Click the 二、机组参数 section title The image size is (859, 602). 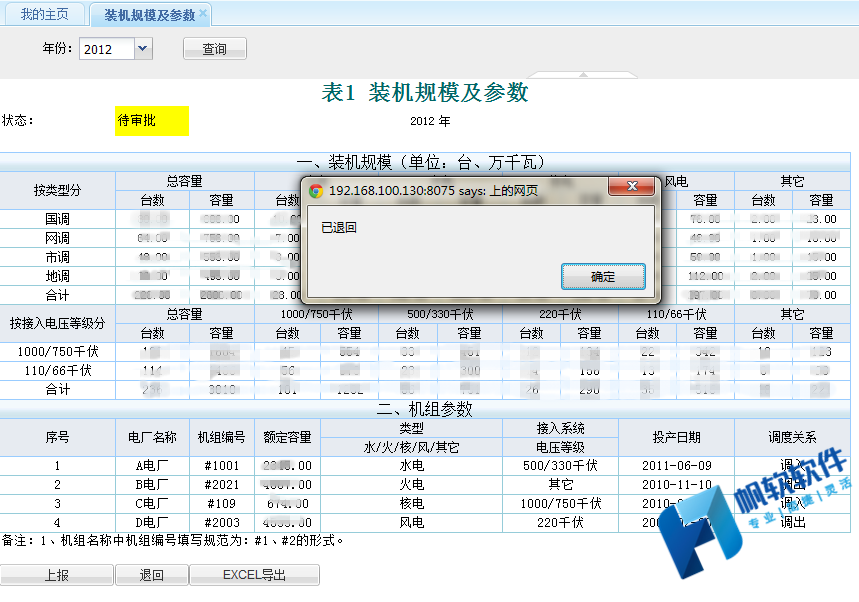425,409
